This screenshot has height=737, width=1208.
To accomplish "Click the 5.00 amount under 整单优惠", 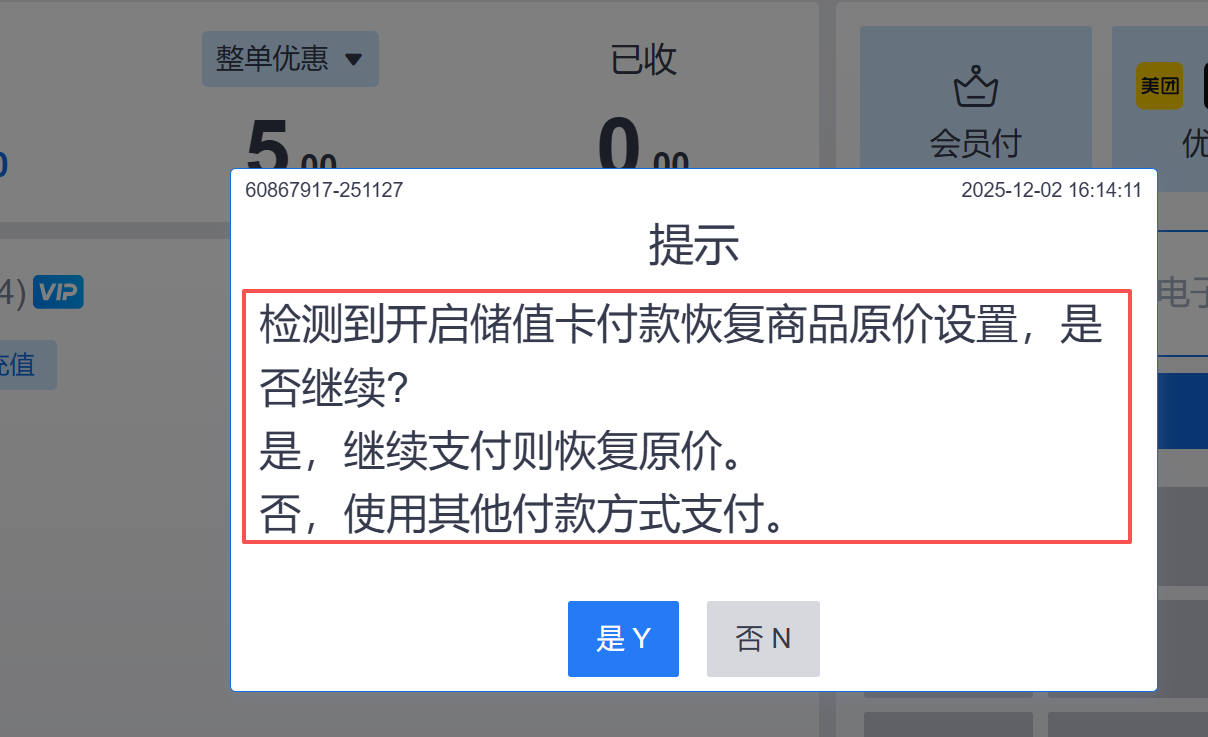I will click(291, 148).
